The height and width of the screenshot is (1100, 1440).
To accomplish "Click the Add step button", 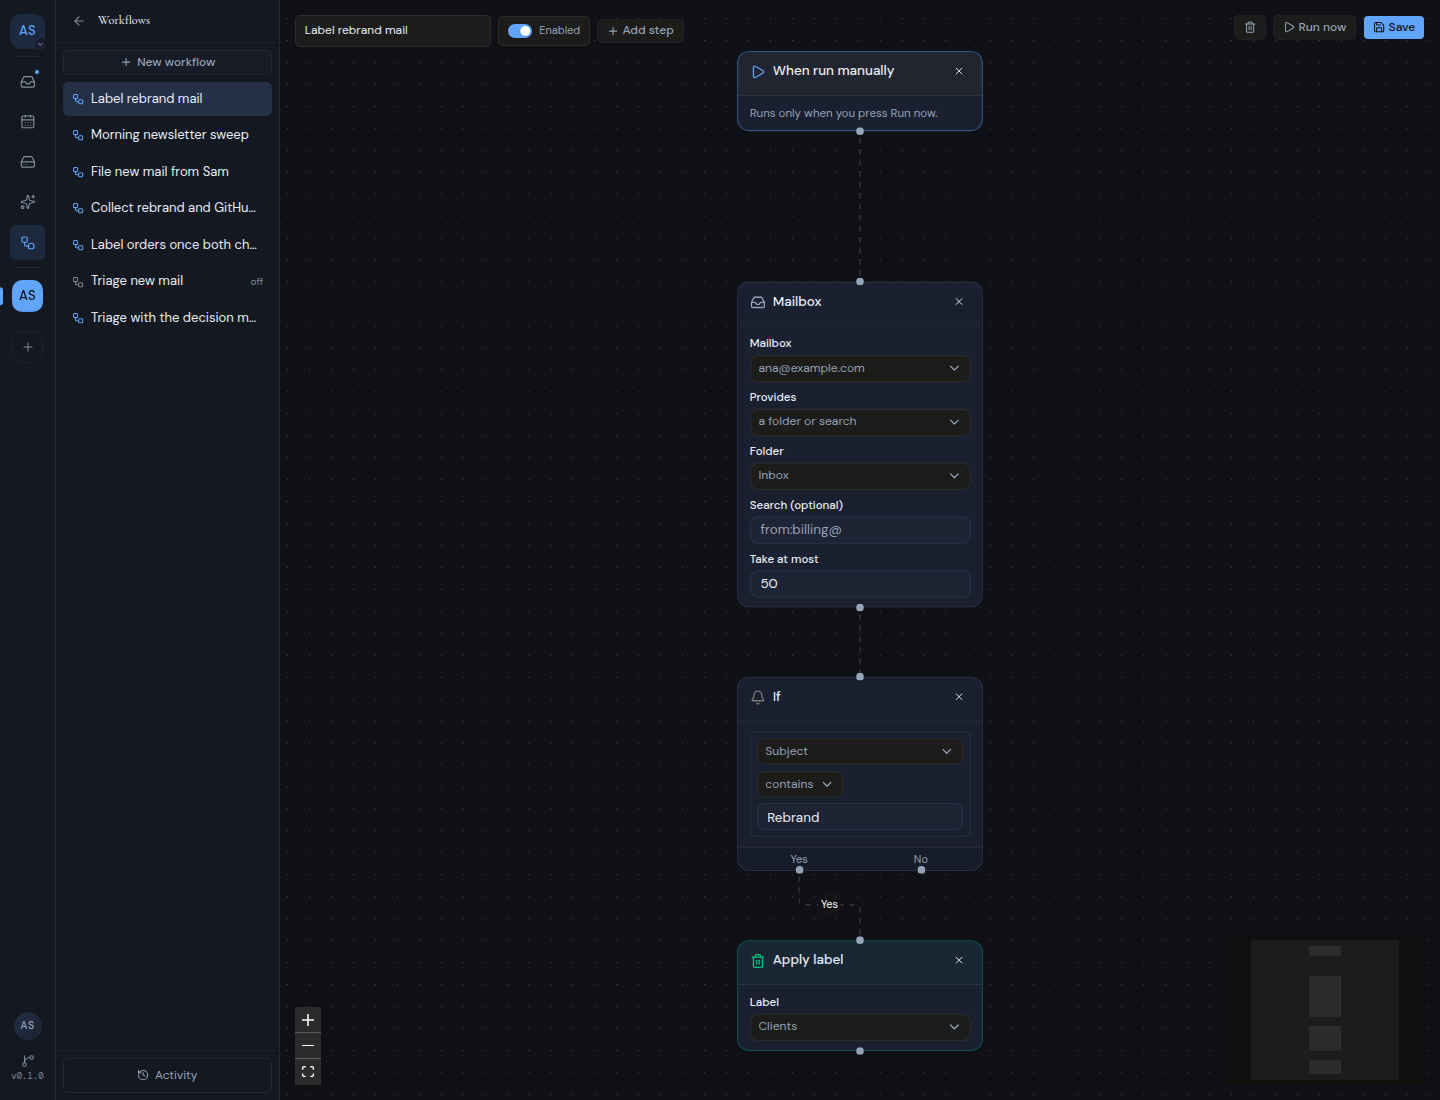I will click(x=641, y=30).
